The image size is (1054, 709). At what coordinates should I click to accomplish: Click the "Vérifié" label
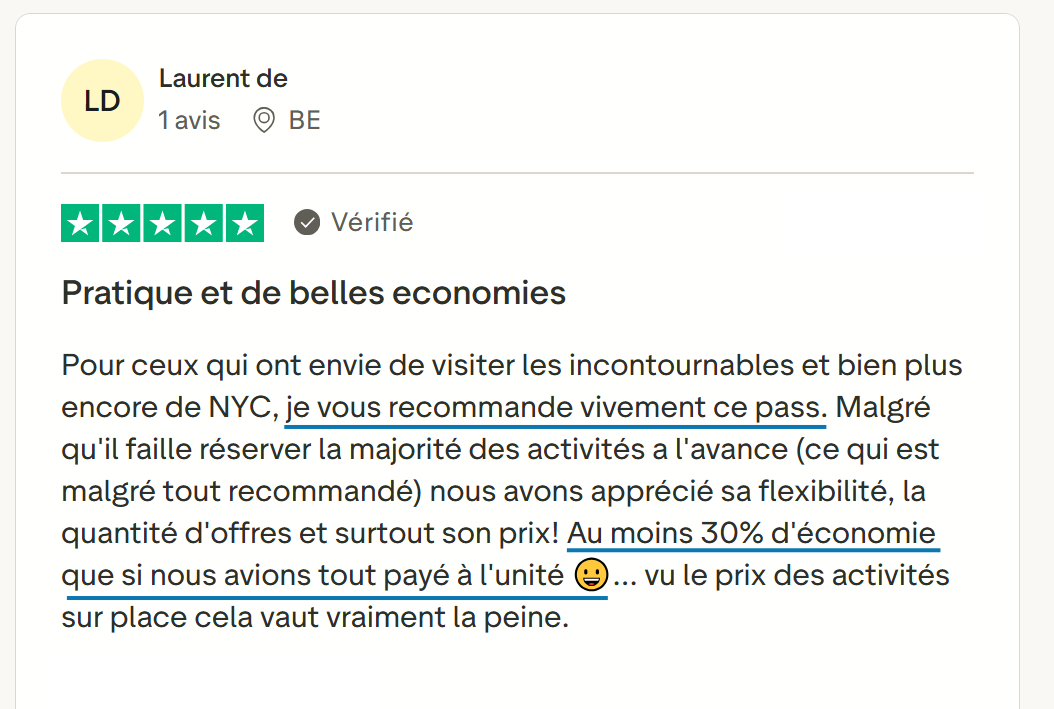[x=372, y=222]
